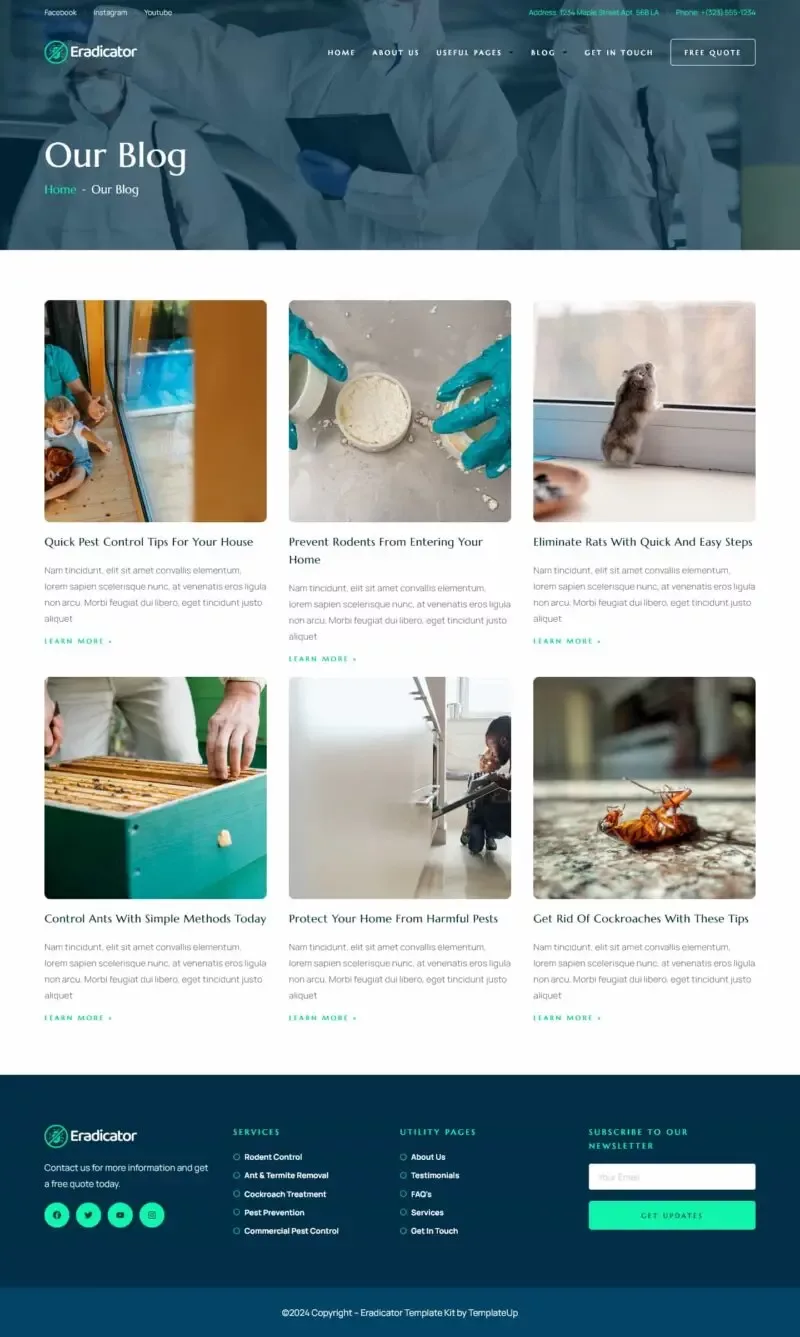800x1337 pixels.
Task: Follow Learn More under Control Ants article
Action: (78, 1018)
